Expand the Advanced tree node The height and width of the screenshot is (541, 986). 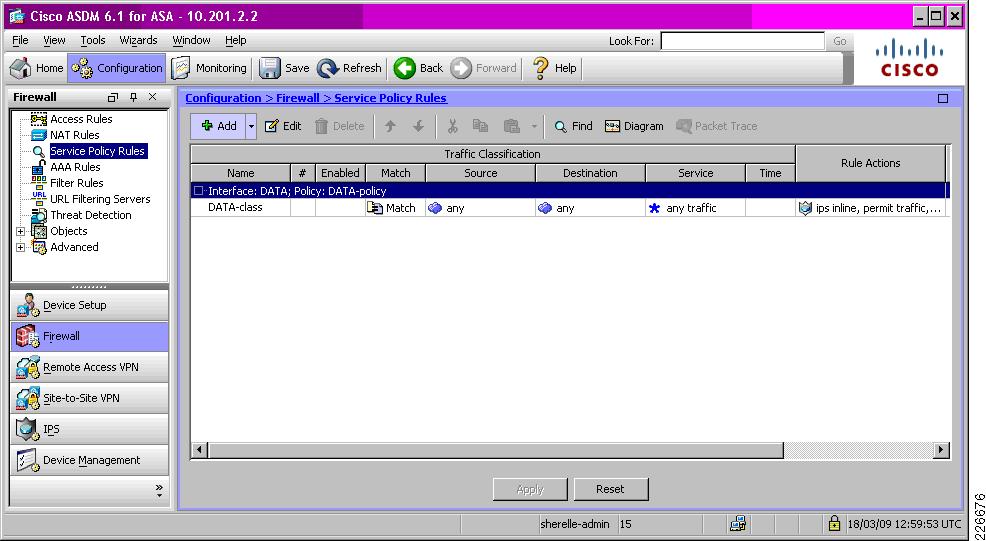point(20,248)
